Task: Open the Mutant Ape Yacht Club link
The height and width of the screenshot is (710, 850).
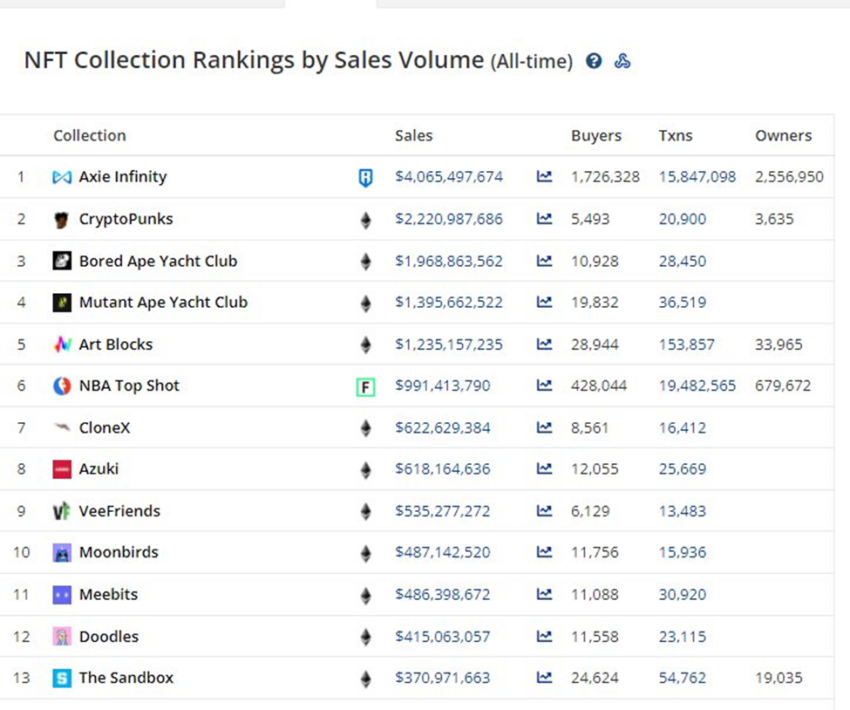Action: pyautogui.click(x=163, y=302)
